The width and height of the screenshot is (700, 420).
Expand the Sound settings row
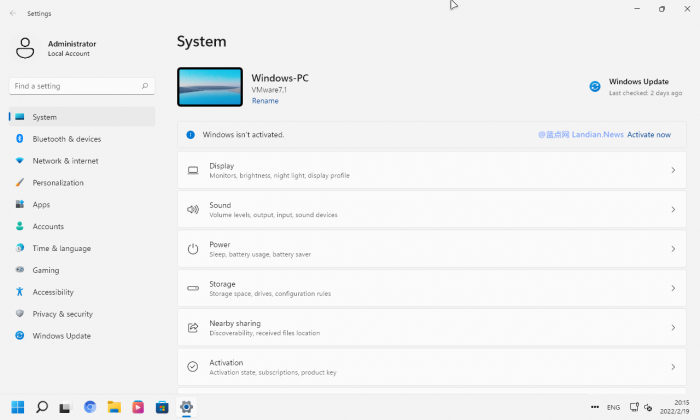[x=431, y=209]
